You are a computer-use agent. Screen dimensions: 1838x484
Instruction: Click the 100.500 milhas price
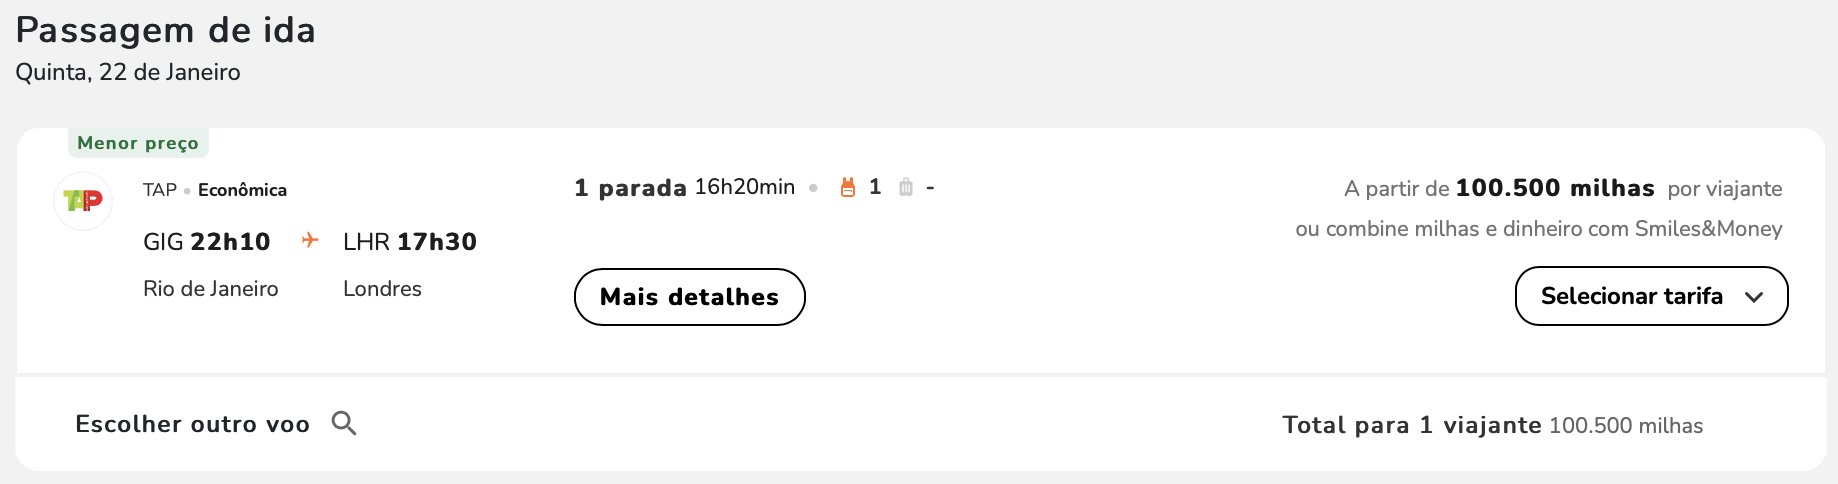pos(1555,188)
